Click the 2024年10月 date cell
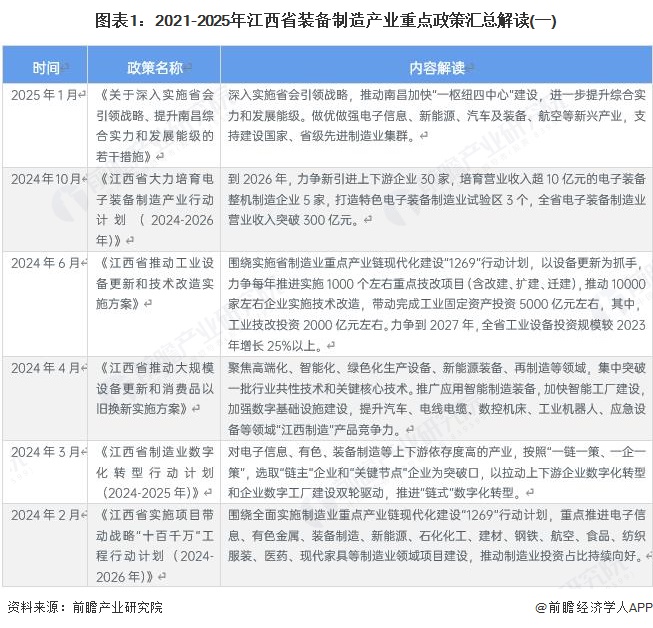653x628 pixels. click(46, 178)
